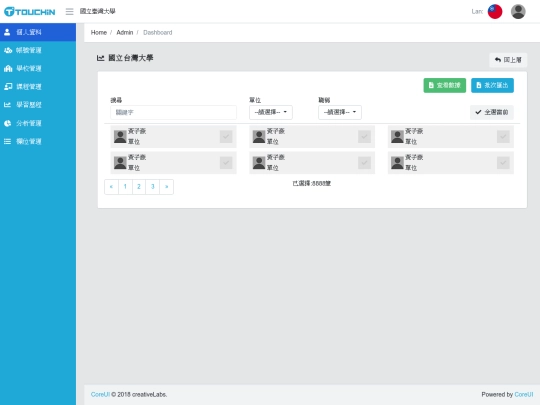Click the avatar on the top-middle person card
Viewport: 540px width, 405px height.
259,137
